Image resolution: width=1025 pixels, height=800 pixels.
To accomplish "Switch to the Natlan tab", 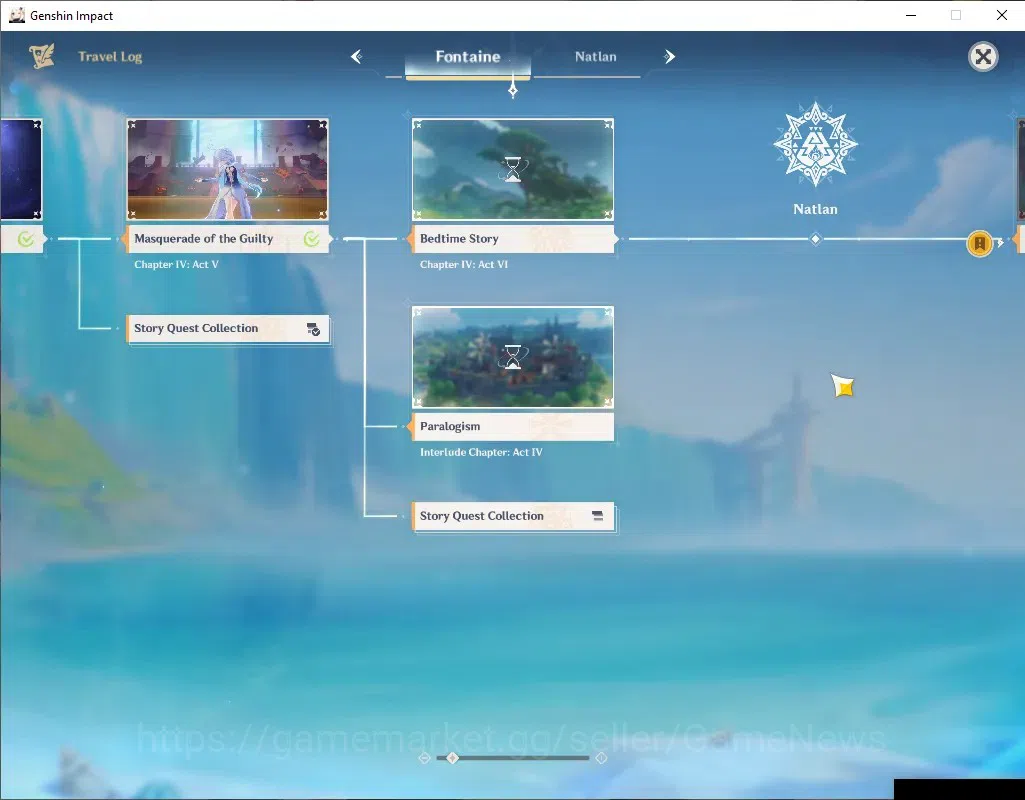I will 596,57.
